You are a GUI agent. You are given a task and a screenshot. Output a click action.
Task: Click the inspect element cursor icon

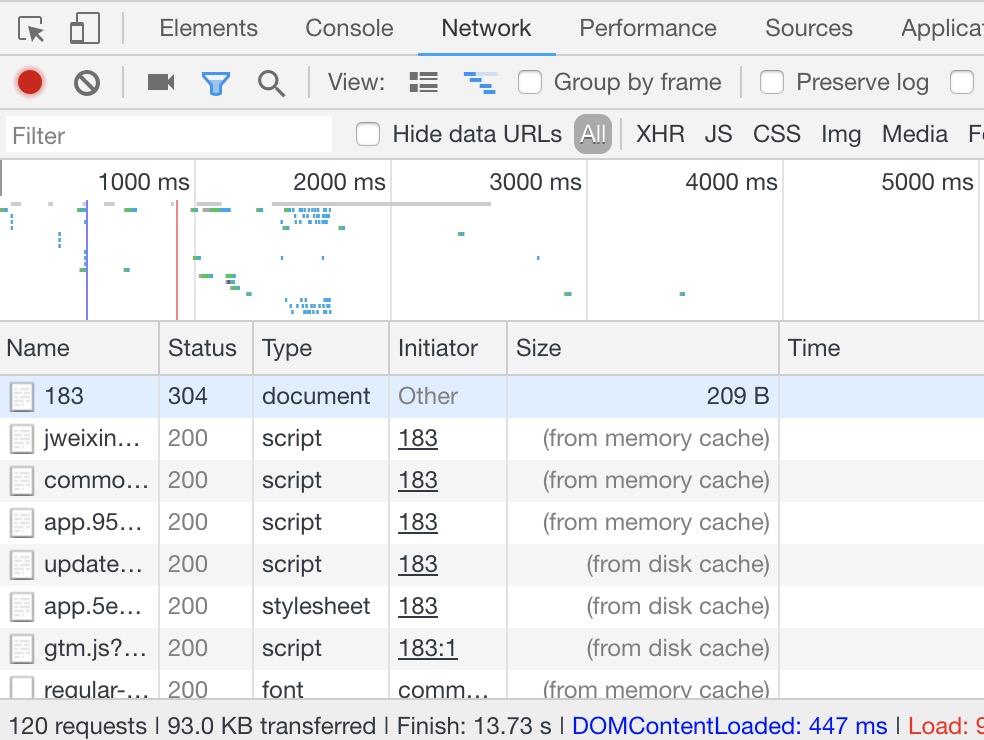click(x=32, y=29)
